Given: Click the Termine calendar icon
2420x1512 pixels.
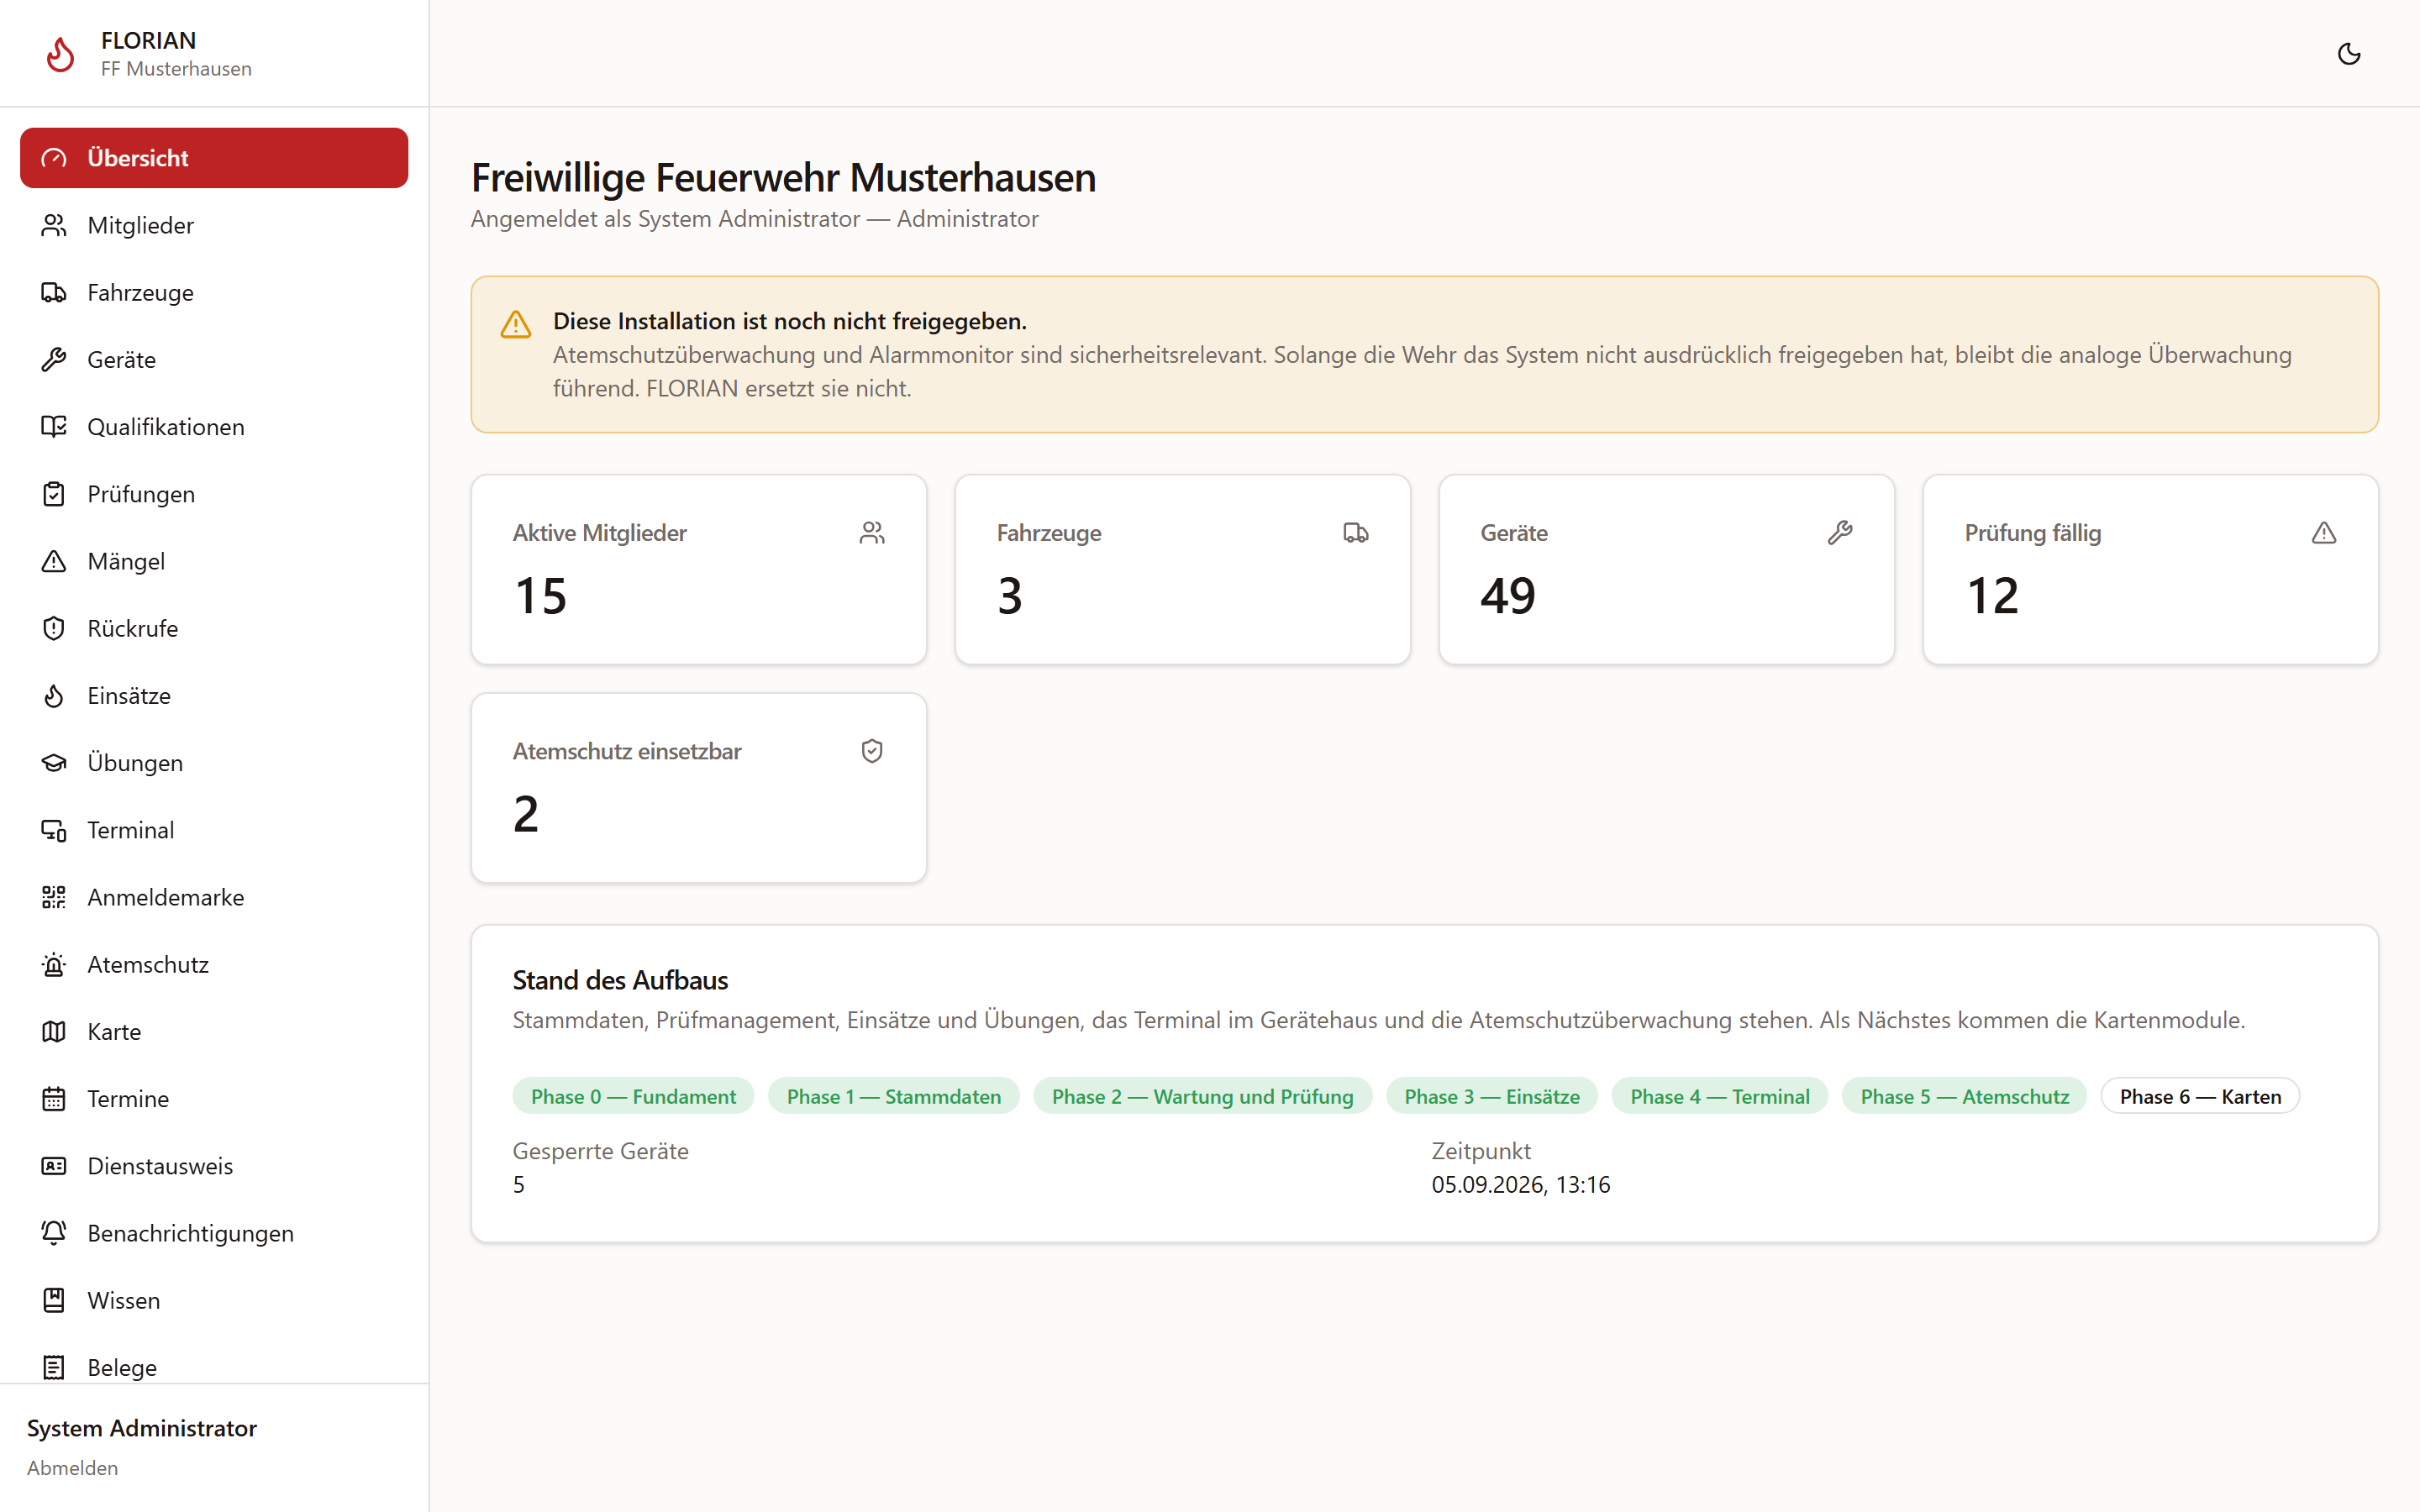Looking at the screenshot, I should 54,1098.
